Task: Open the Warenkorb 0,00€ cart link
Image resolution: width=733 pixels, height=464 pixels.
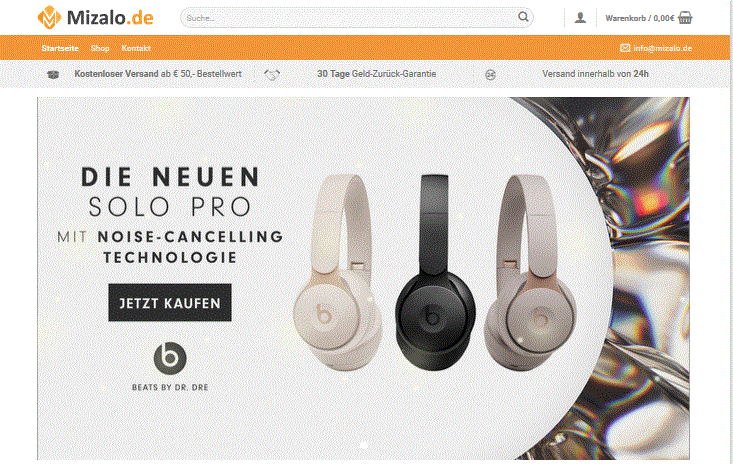Action: pyautogui.click(x=640, y=18)
